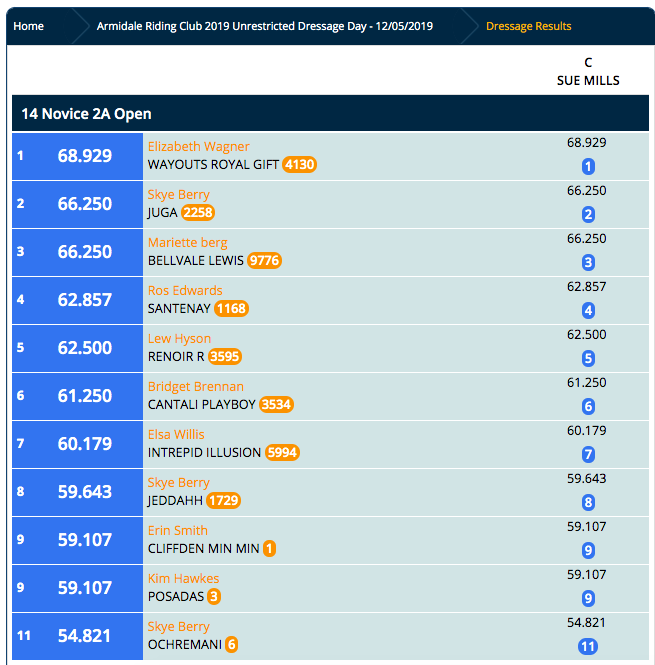Click judge rank circle 6 for CANTALI PLAYBOY
The width and height of the screenshot is (655, 665).
pyautogui.click(x=588, y=406)
